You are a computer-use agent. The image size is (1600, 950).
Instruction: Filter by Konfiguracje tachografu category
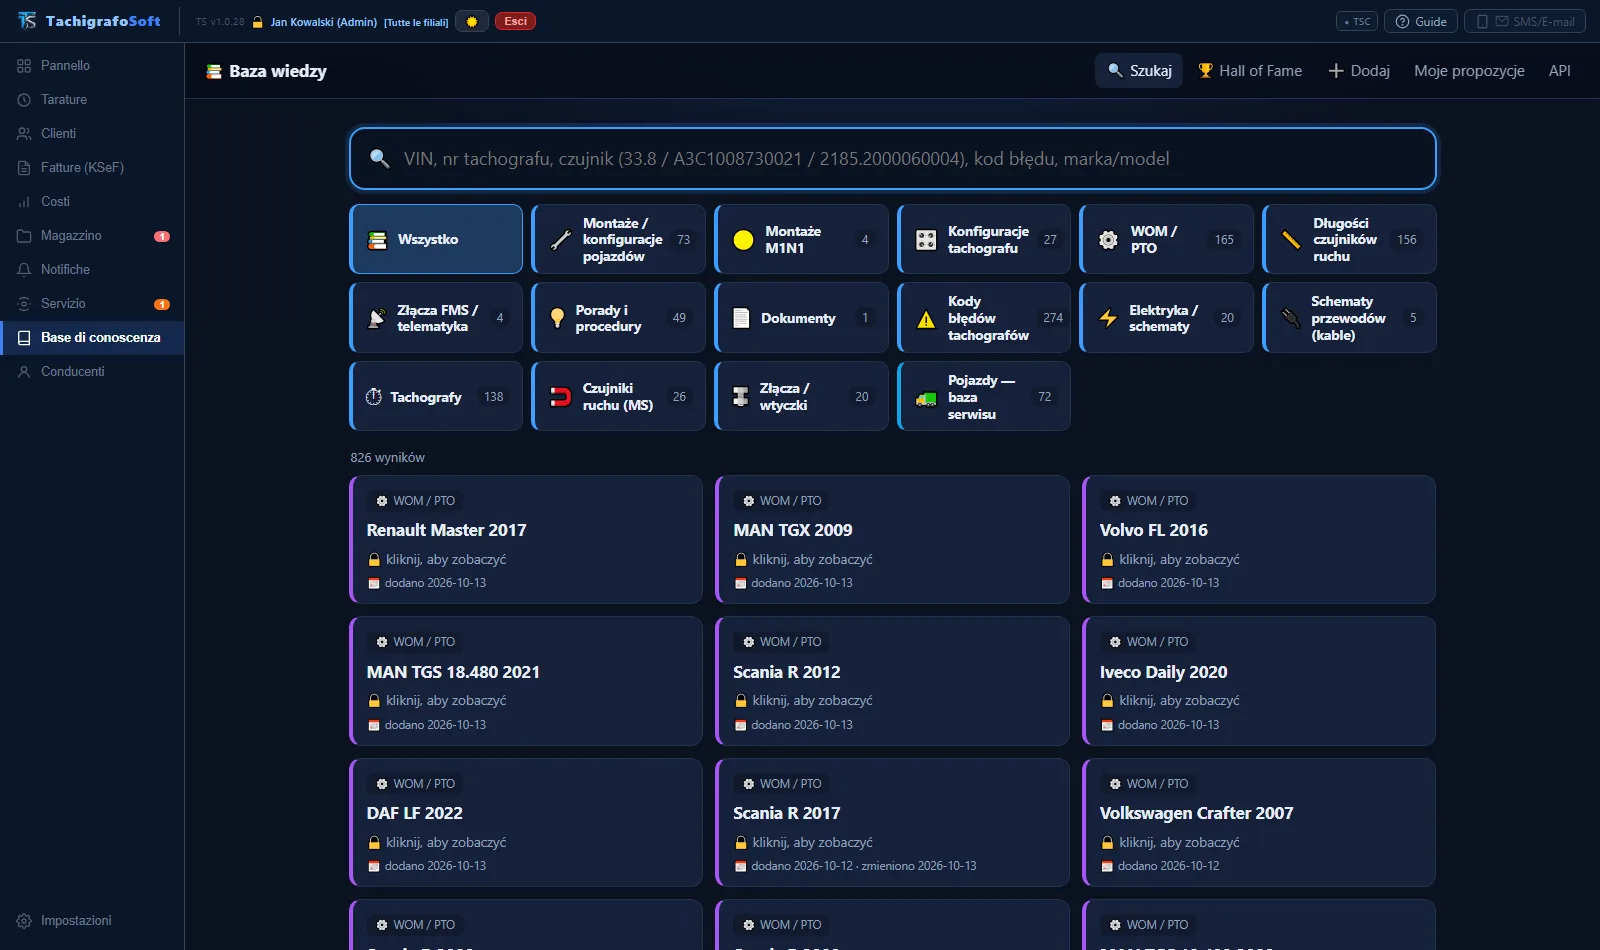pos(984,239)
